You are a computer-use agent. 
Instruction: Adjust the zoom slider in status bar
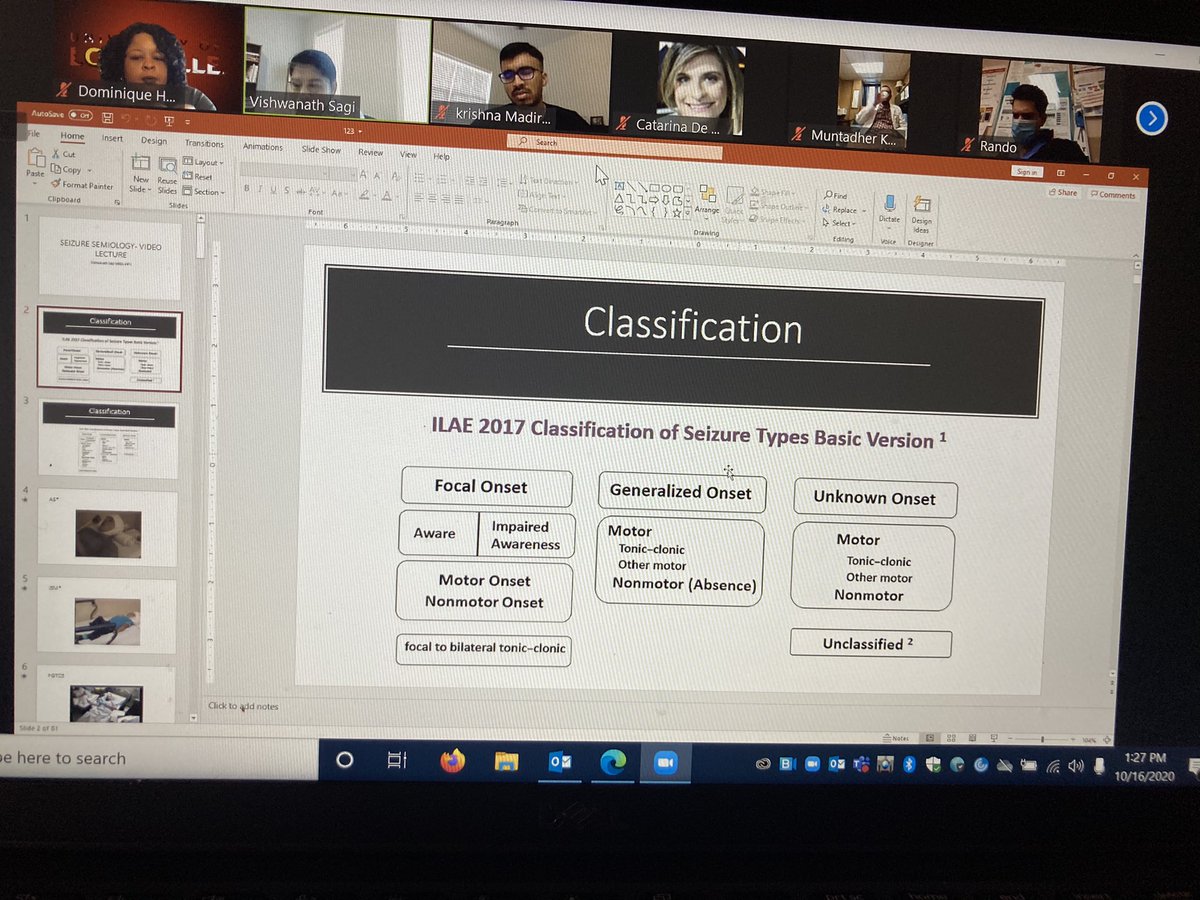(1042, 739)
